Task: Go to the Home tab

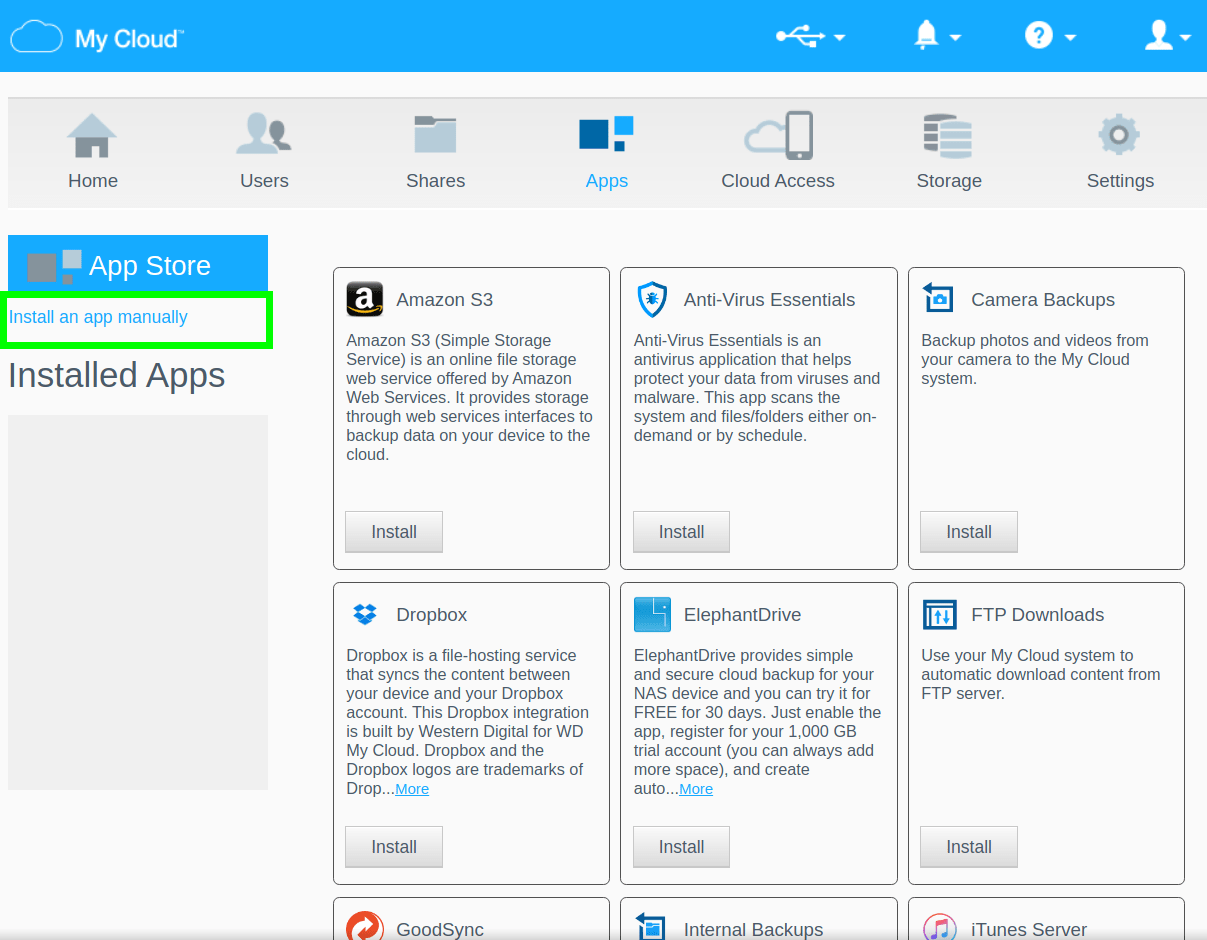Action: pyautogui.click(x=93, y=152)
